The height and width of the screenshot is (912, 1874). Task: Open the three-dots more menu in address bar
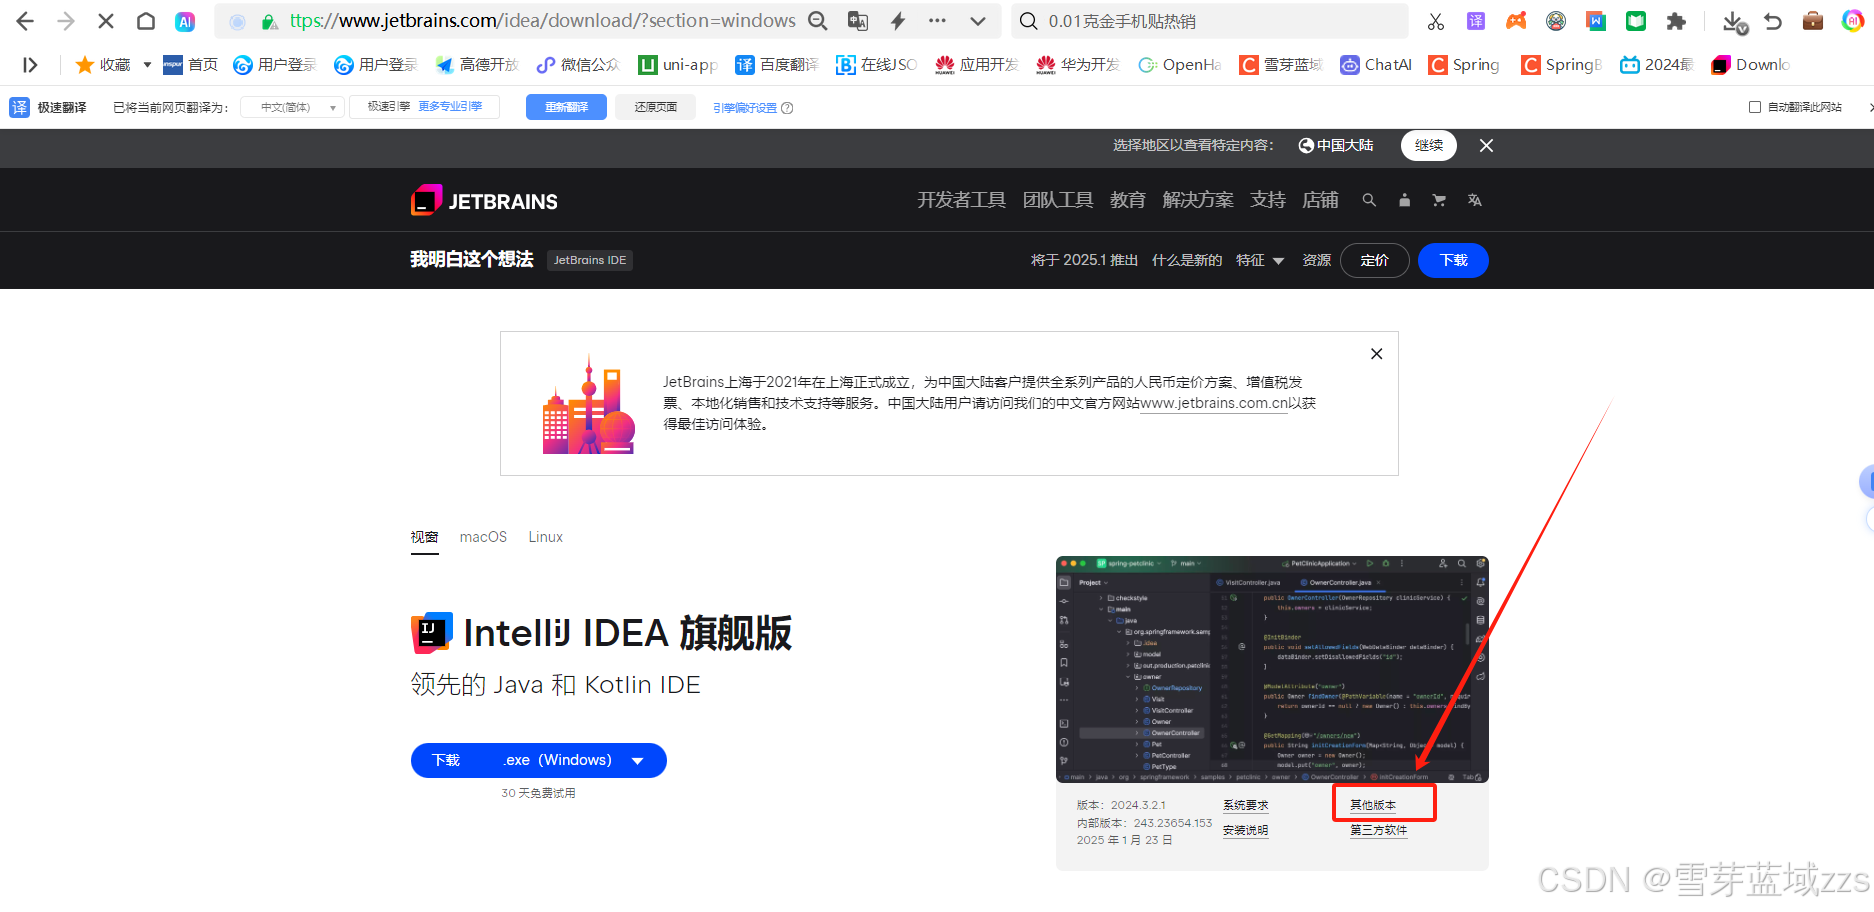point(937,21)
